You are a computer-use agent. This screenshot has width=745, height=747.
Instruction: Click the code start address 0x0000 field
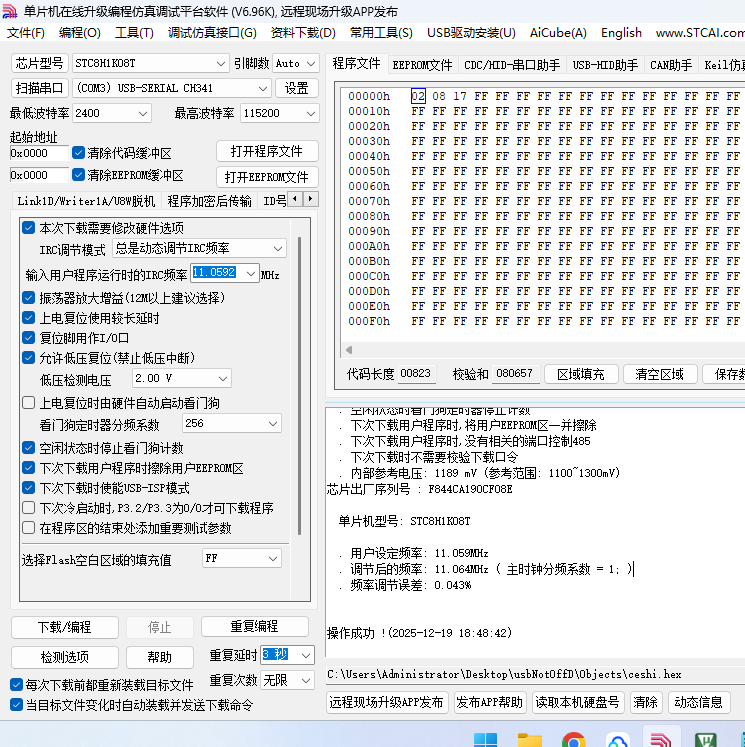(39, 153)
